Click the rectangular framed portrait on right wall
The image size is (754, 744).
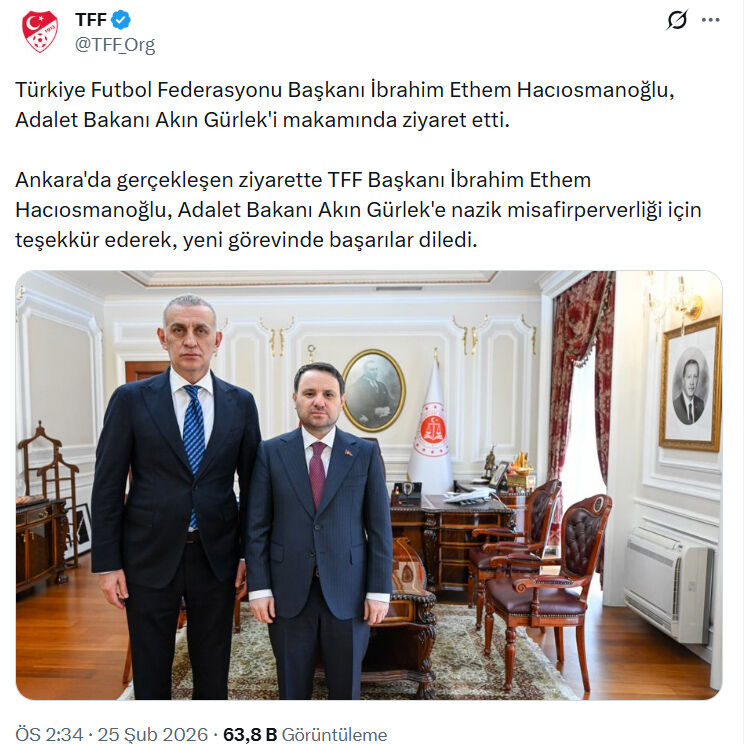pos(690,384)
